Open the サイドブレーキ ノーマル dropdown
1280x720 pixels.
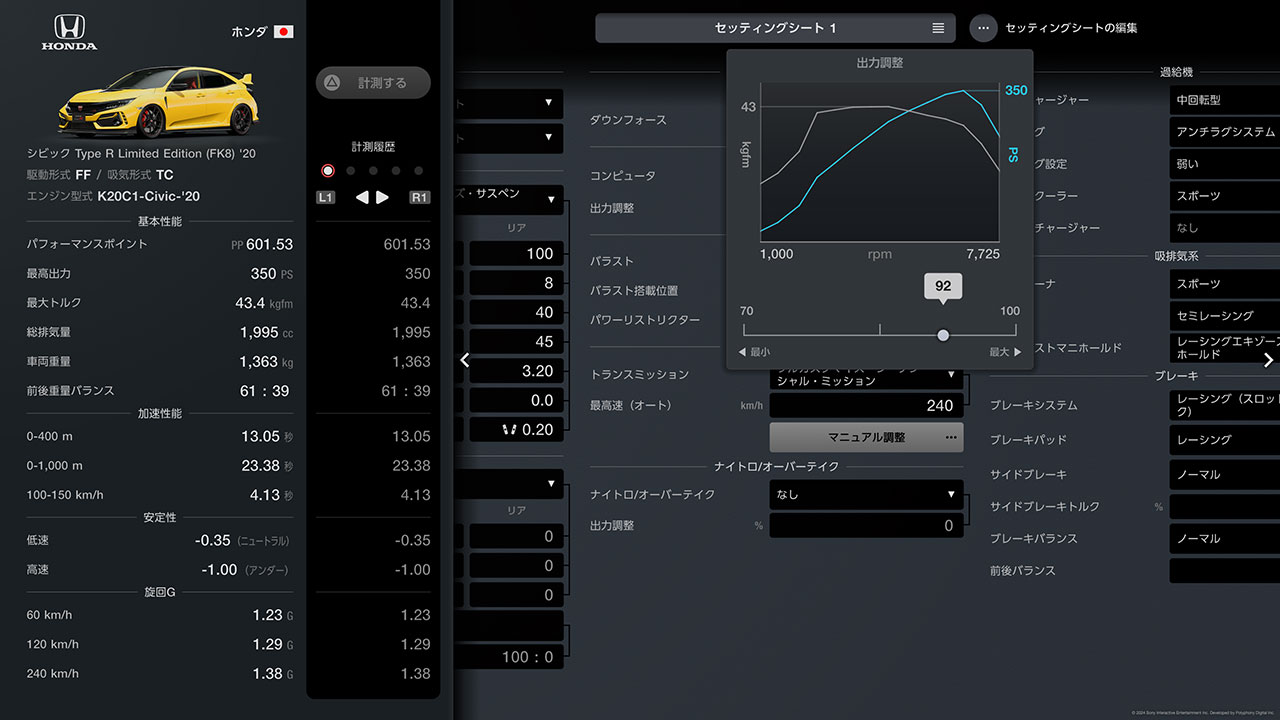tap(1224, 474)
